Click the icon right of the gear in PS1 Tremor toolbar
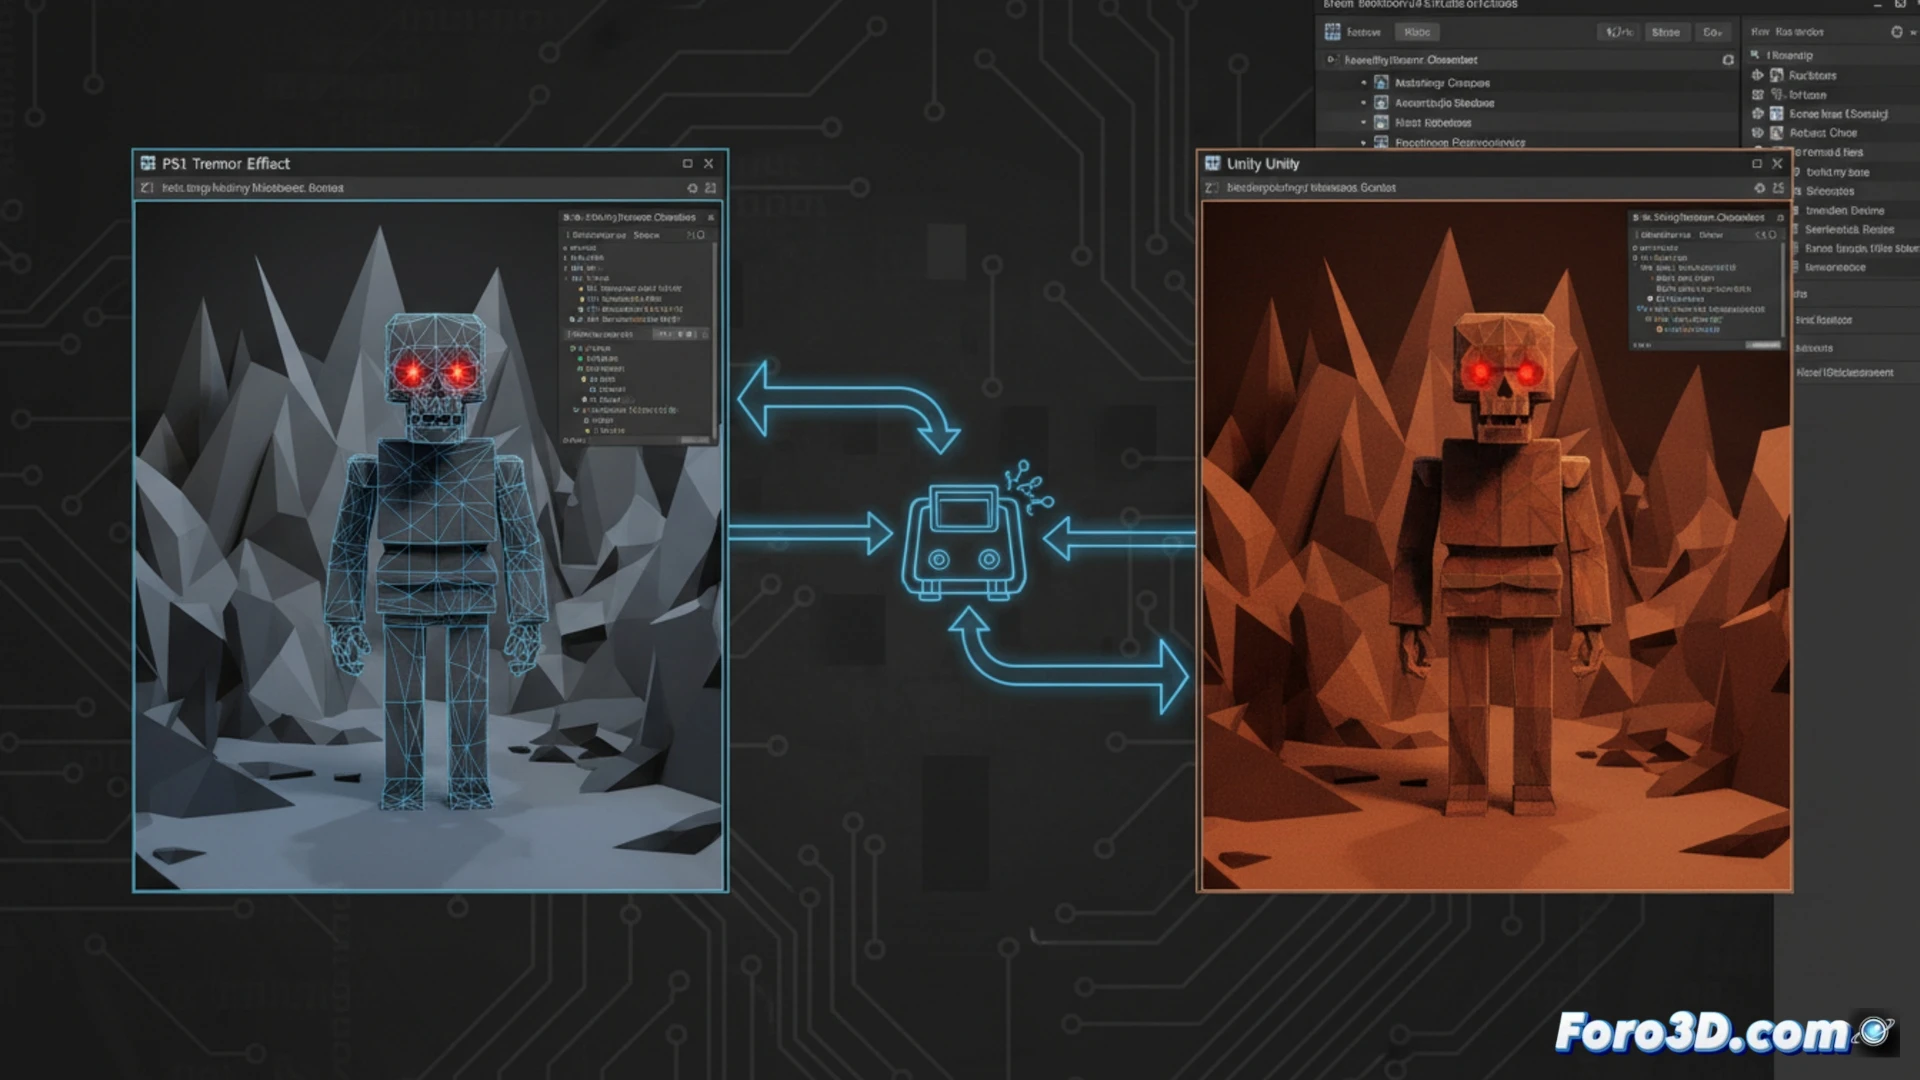The width and height of the screenshot is (1920, 1080). pos(711,188)
